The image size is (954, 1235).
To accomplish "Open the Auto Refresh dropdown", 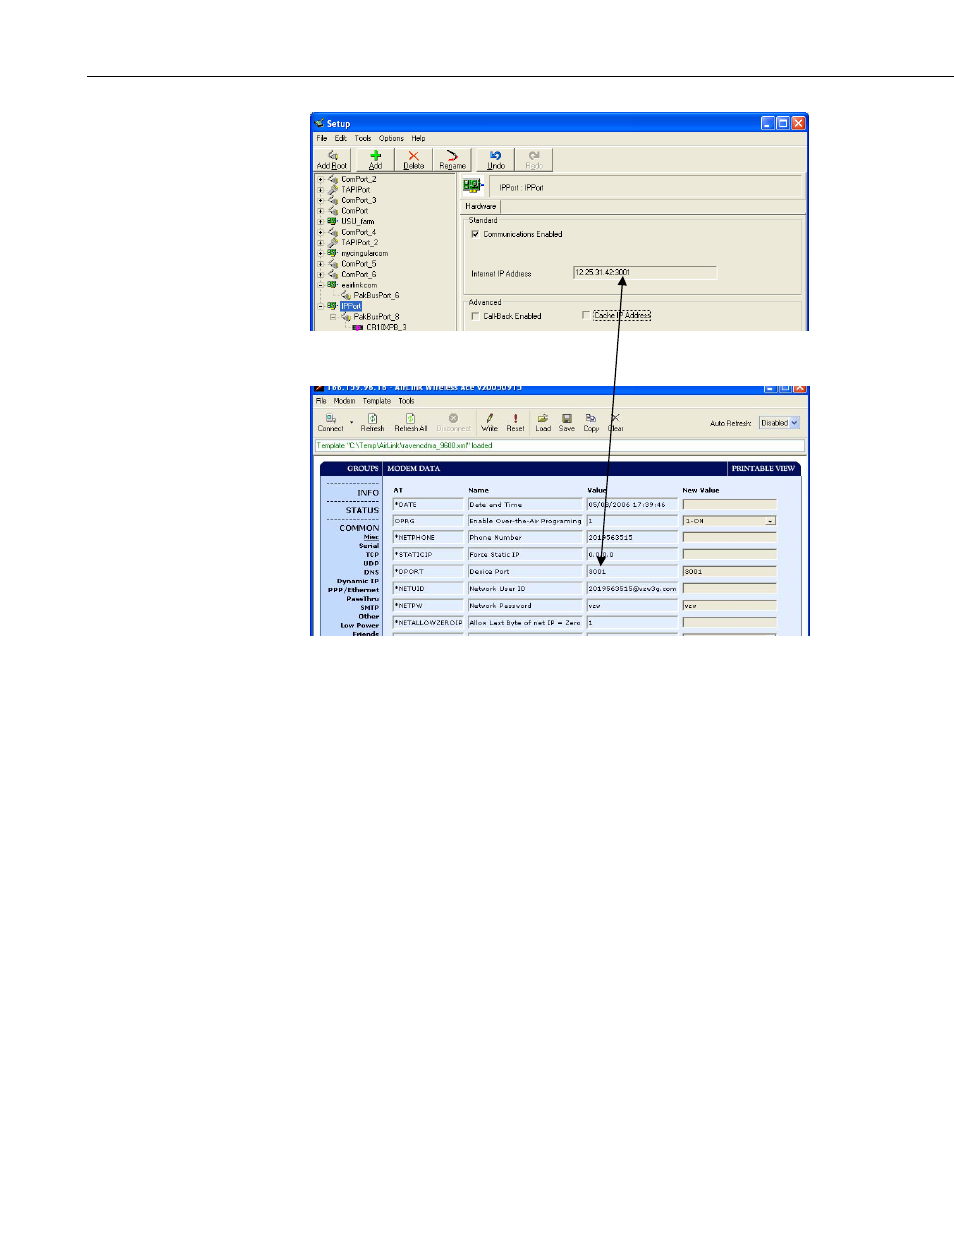I will tap(780, 423).
